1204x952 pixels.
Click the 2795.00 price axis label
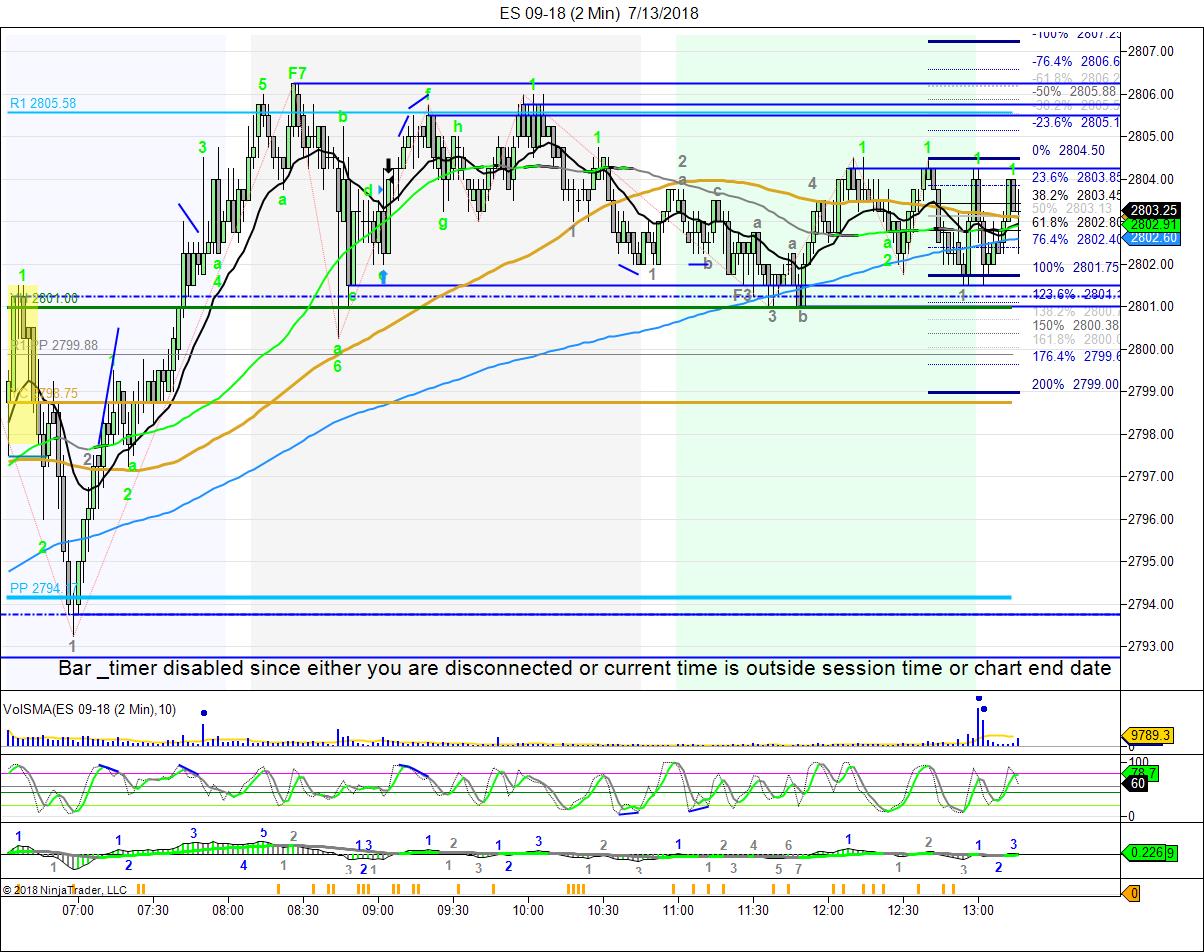tap(1153, 561)
